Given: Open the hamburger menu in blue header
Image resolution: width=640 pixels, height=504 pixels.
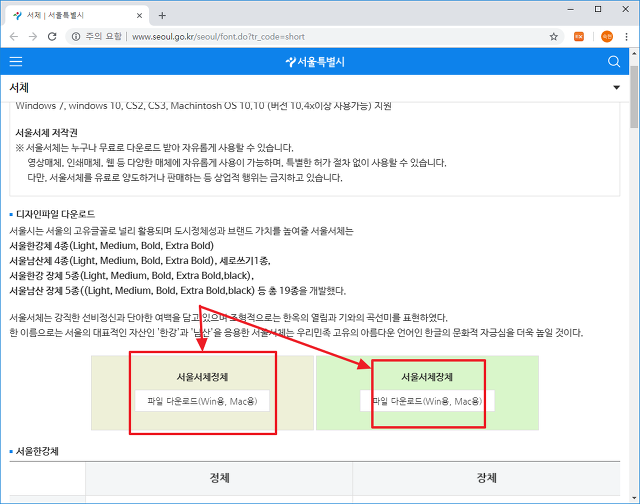Looking at the screenshot, I should pyautogui.click(x=16, y=62).
